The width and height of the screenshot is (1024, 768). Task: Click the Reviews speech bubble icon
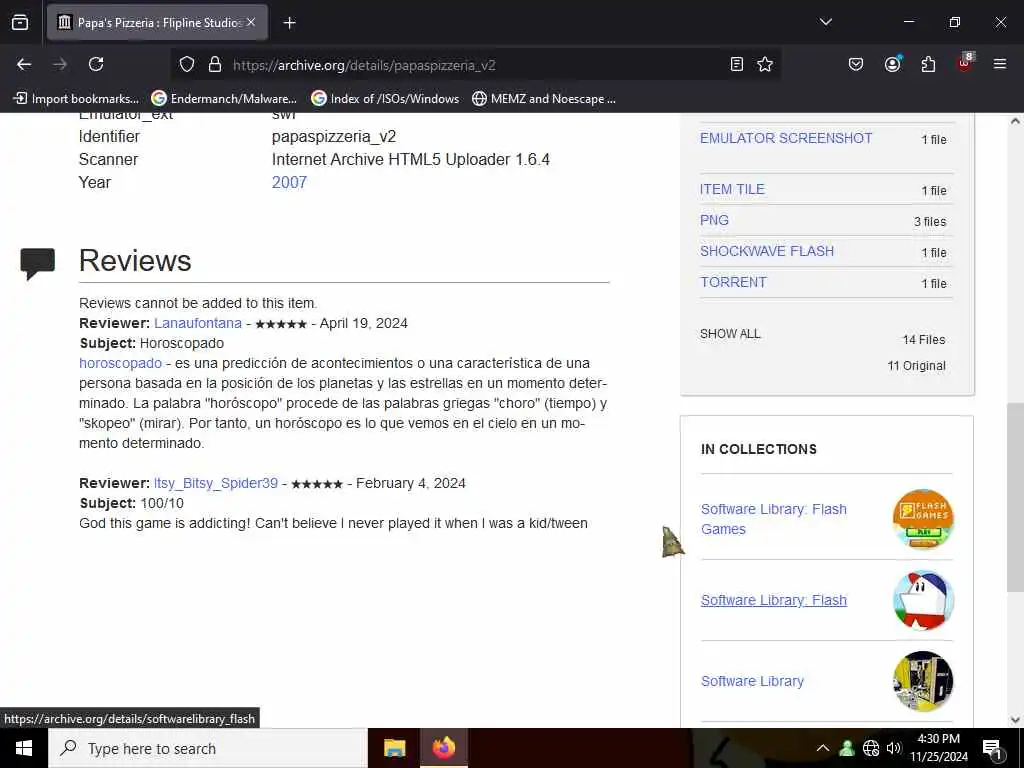37,264
